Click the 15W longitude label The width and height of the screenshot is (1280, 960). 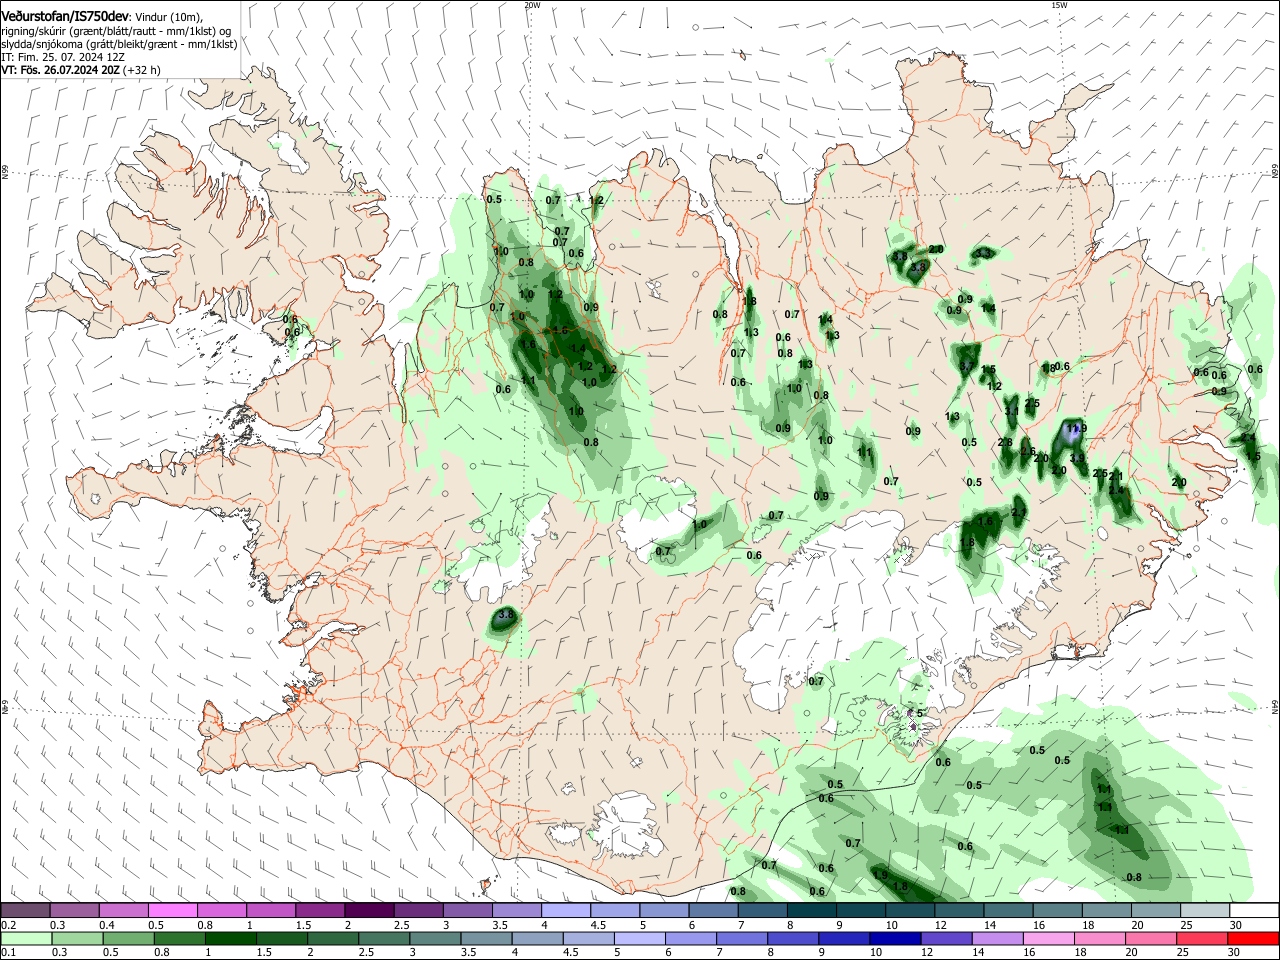click(x=1059, y=5)
